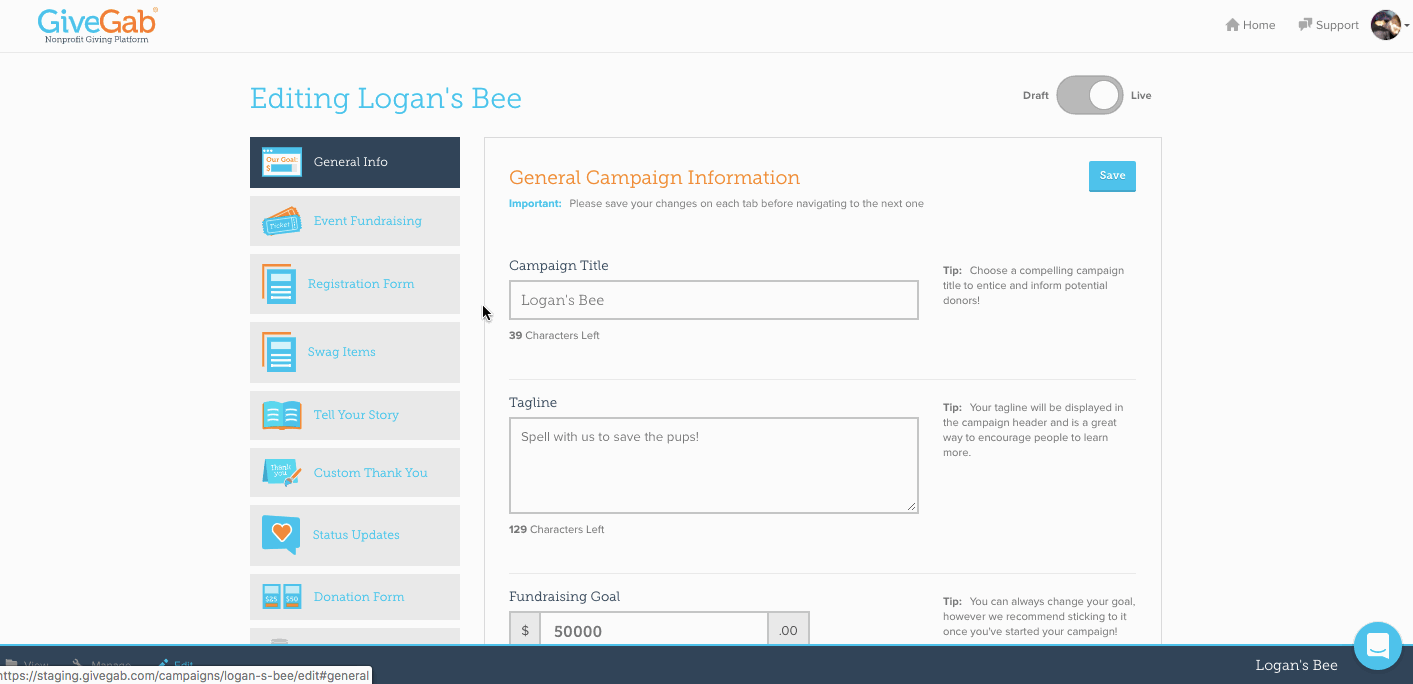Click the General Info goal icon
1413x684 pixels.
pyautogui.click(x=282, y=163)
